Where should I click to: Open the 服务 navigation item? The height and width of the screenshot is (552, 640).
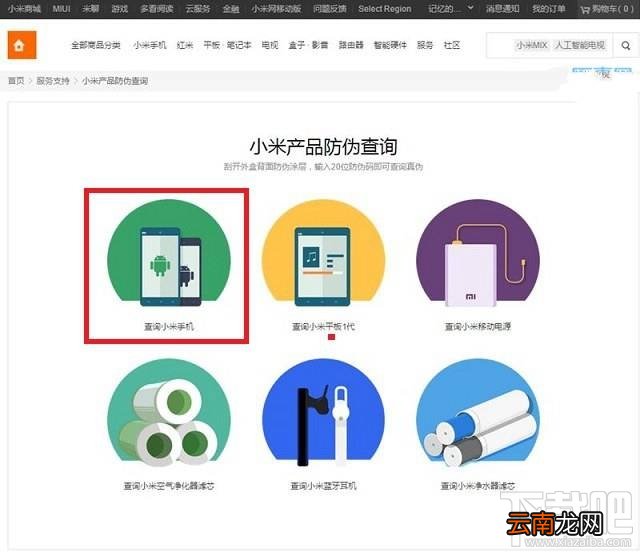pyautogui.click(x=425, y=45)
